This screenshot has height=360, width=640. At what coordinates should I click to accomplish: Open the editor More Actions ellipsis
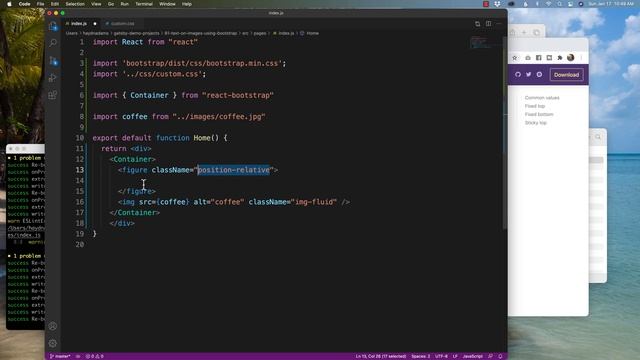tap(499, 24)
